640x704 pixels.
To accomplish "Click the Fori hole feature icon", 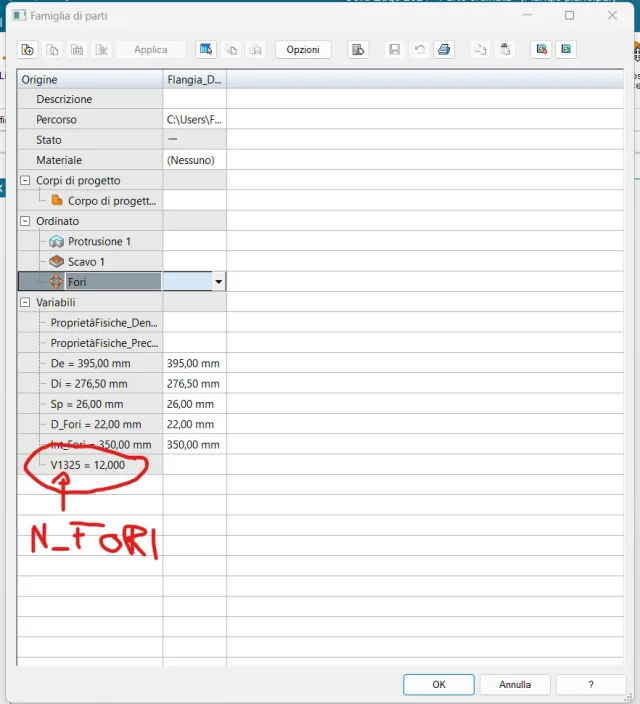I will [x=56, y=282].
